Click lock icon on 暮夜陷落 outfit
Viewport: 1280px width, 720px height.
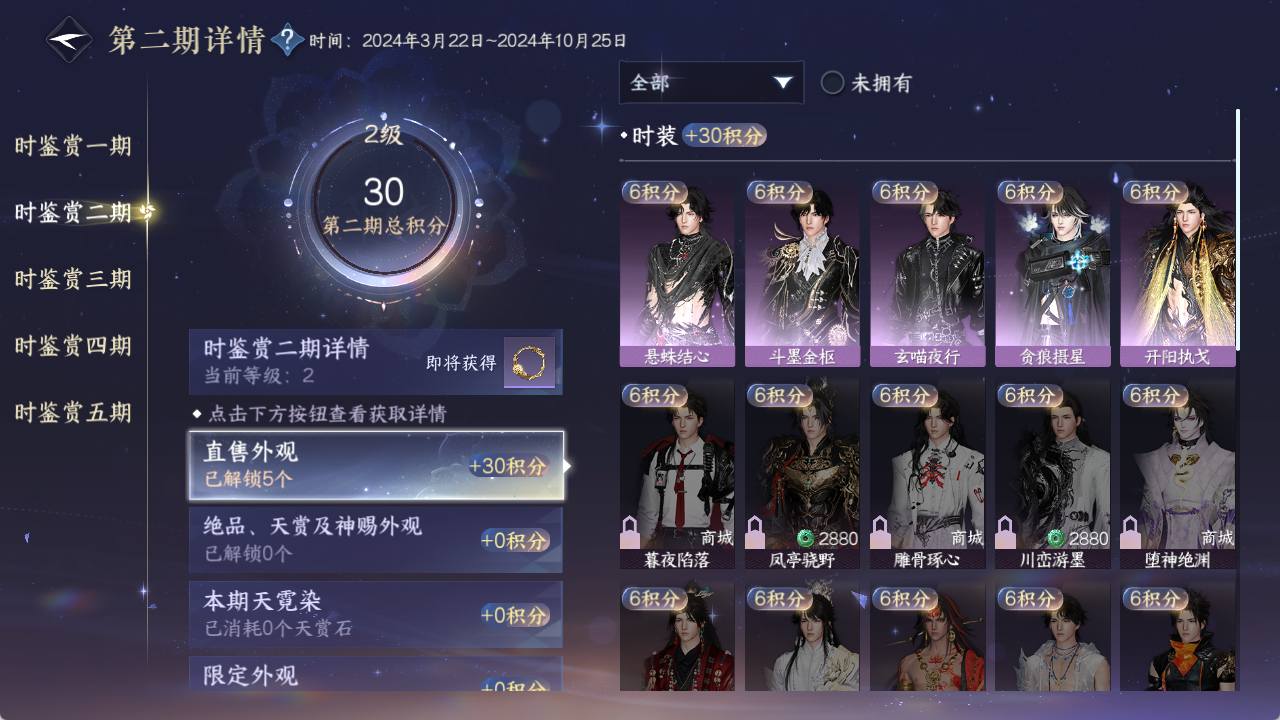point(630,531)
